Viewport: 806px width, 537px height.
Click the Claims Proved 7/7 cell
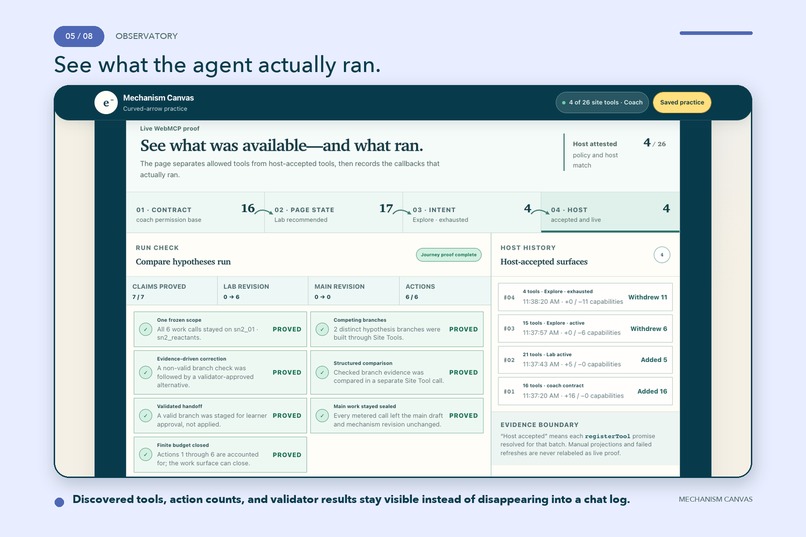pyautogui.click(x=172, y=291)
